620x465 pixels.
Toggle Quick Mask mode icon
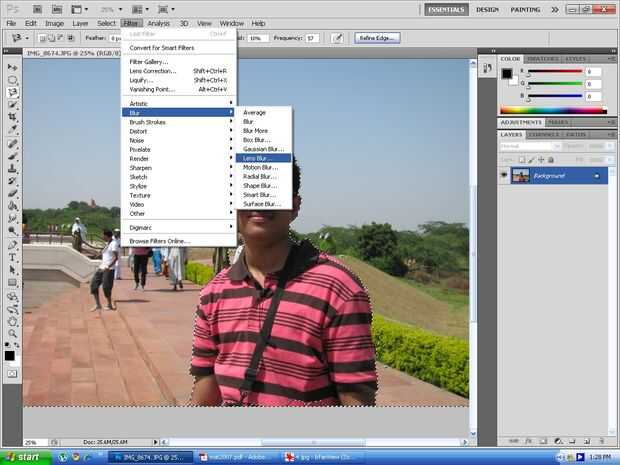pos(12,374)
